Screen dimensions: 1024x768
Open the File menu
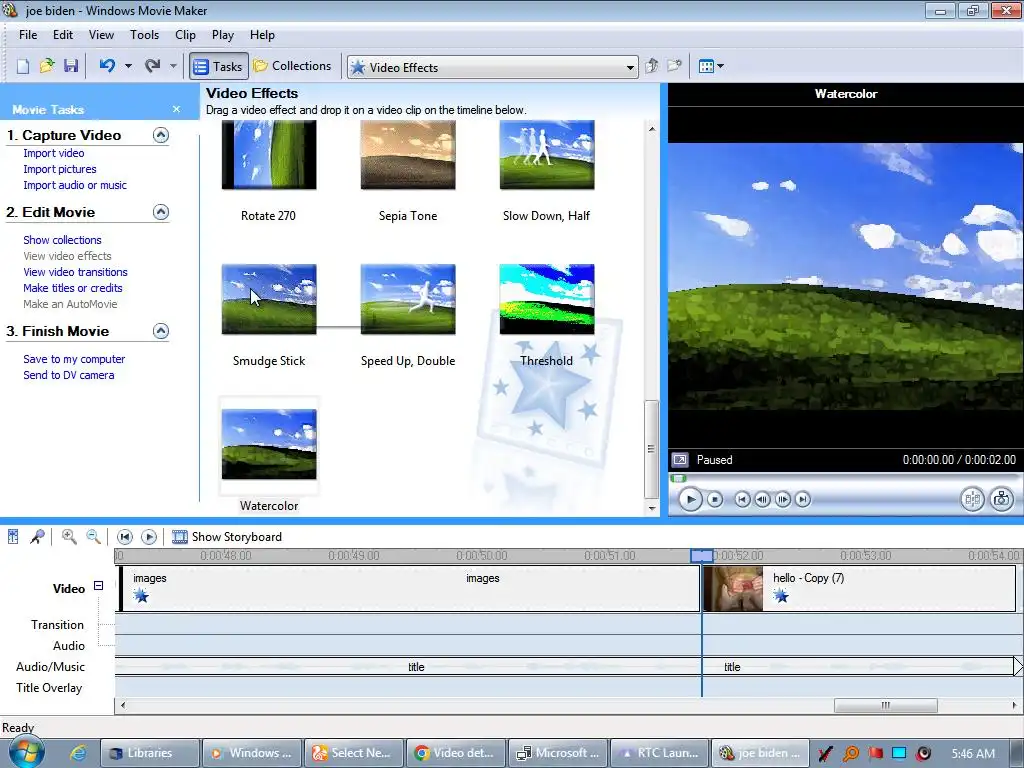(28, 35)
